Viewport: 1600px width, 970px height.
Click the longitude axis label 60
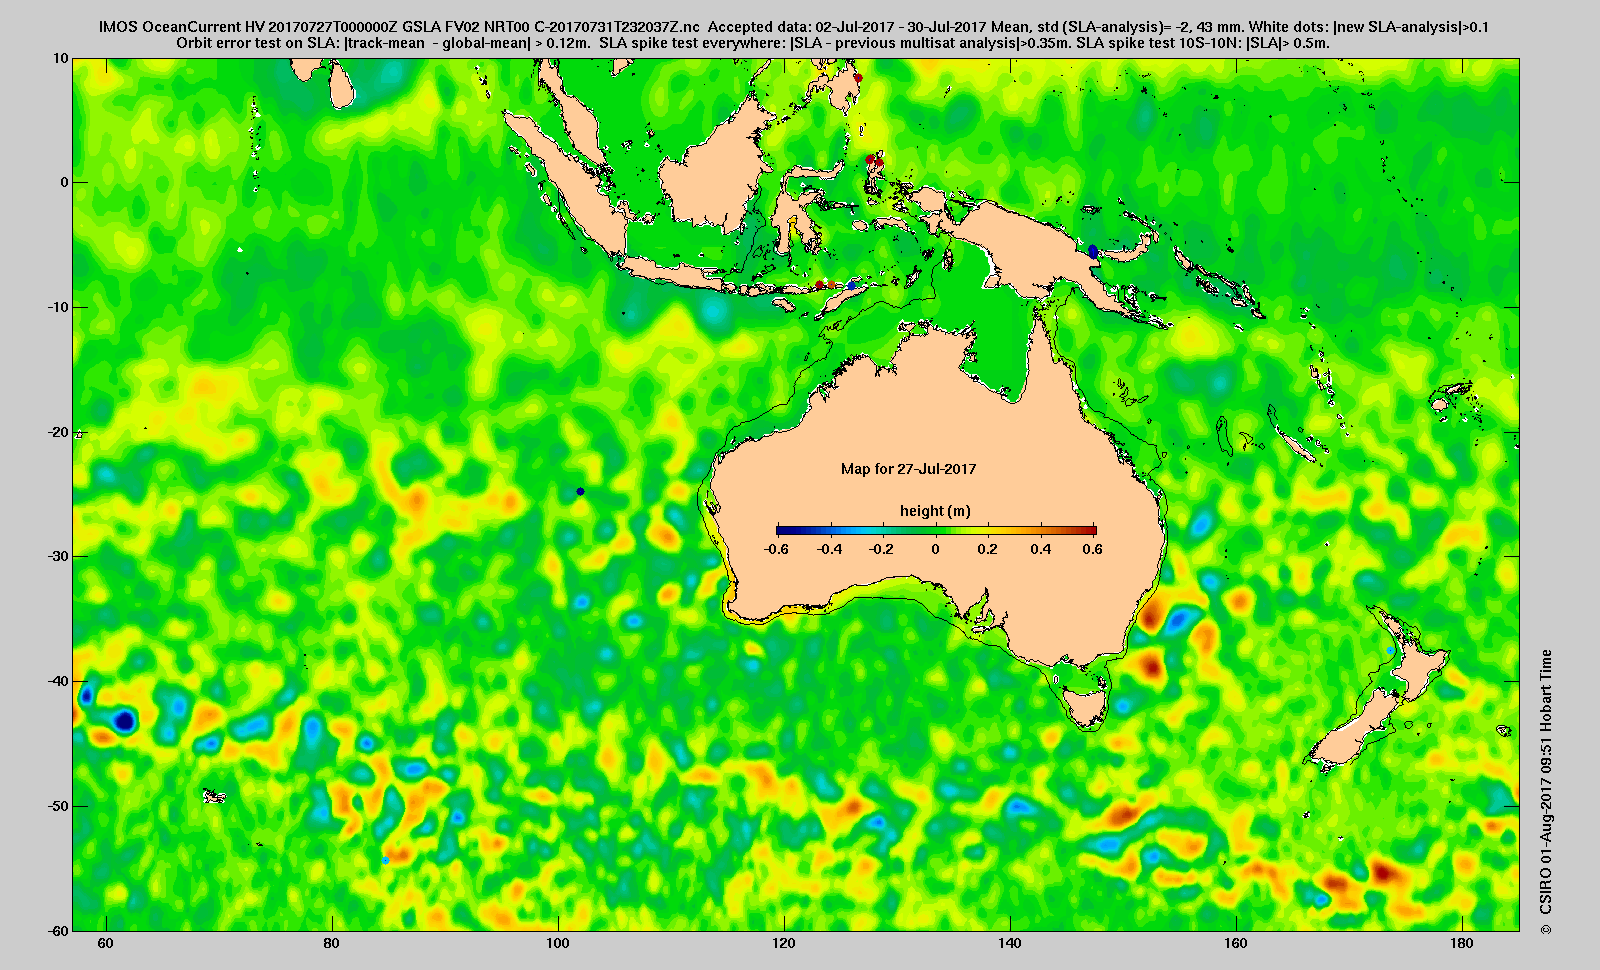click(105, 944)
